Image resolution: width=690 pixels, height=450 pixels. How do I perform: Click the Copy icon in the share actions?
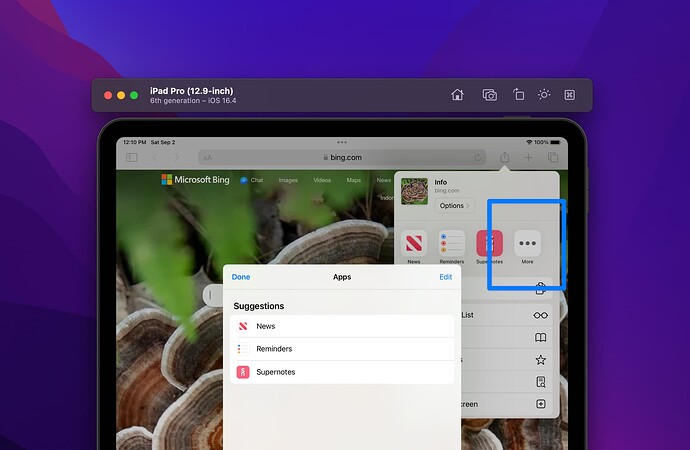(540, 288)
